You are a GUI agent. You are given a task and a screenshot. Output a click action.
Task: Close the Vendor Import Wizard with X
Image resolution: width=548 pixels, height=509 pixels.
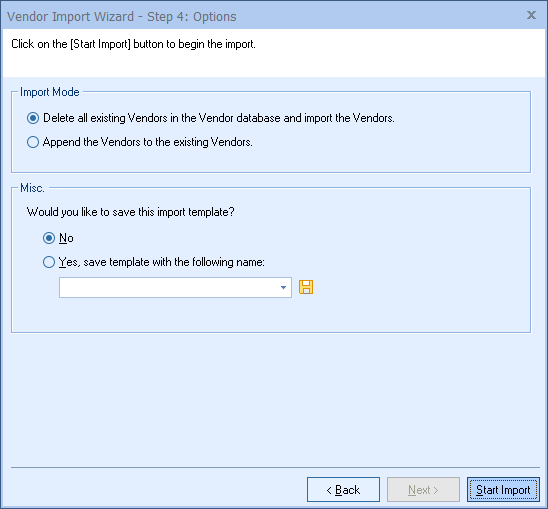[531, 15]
